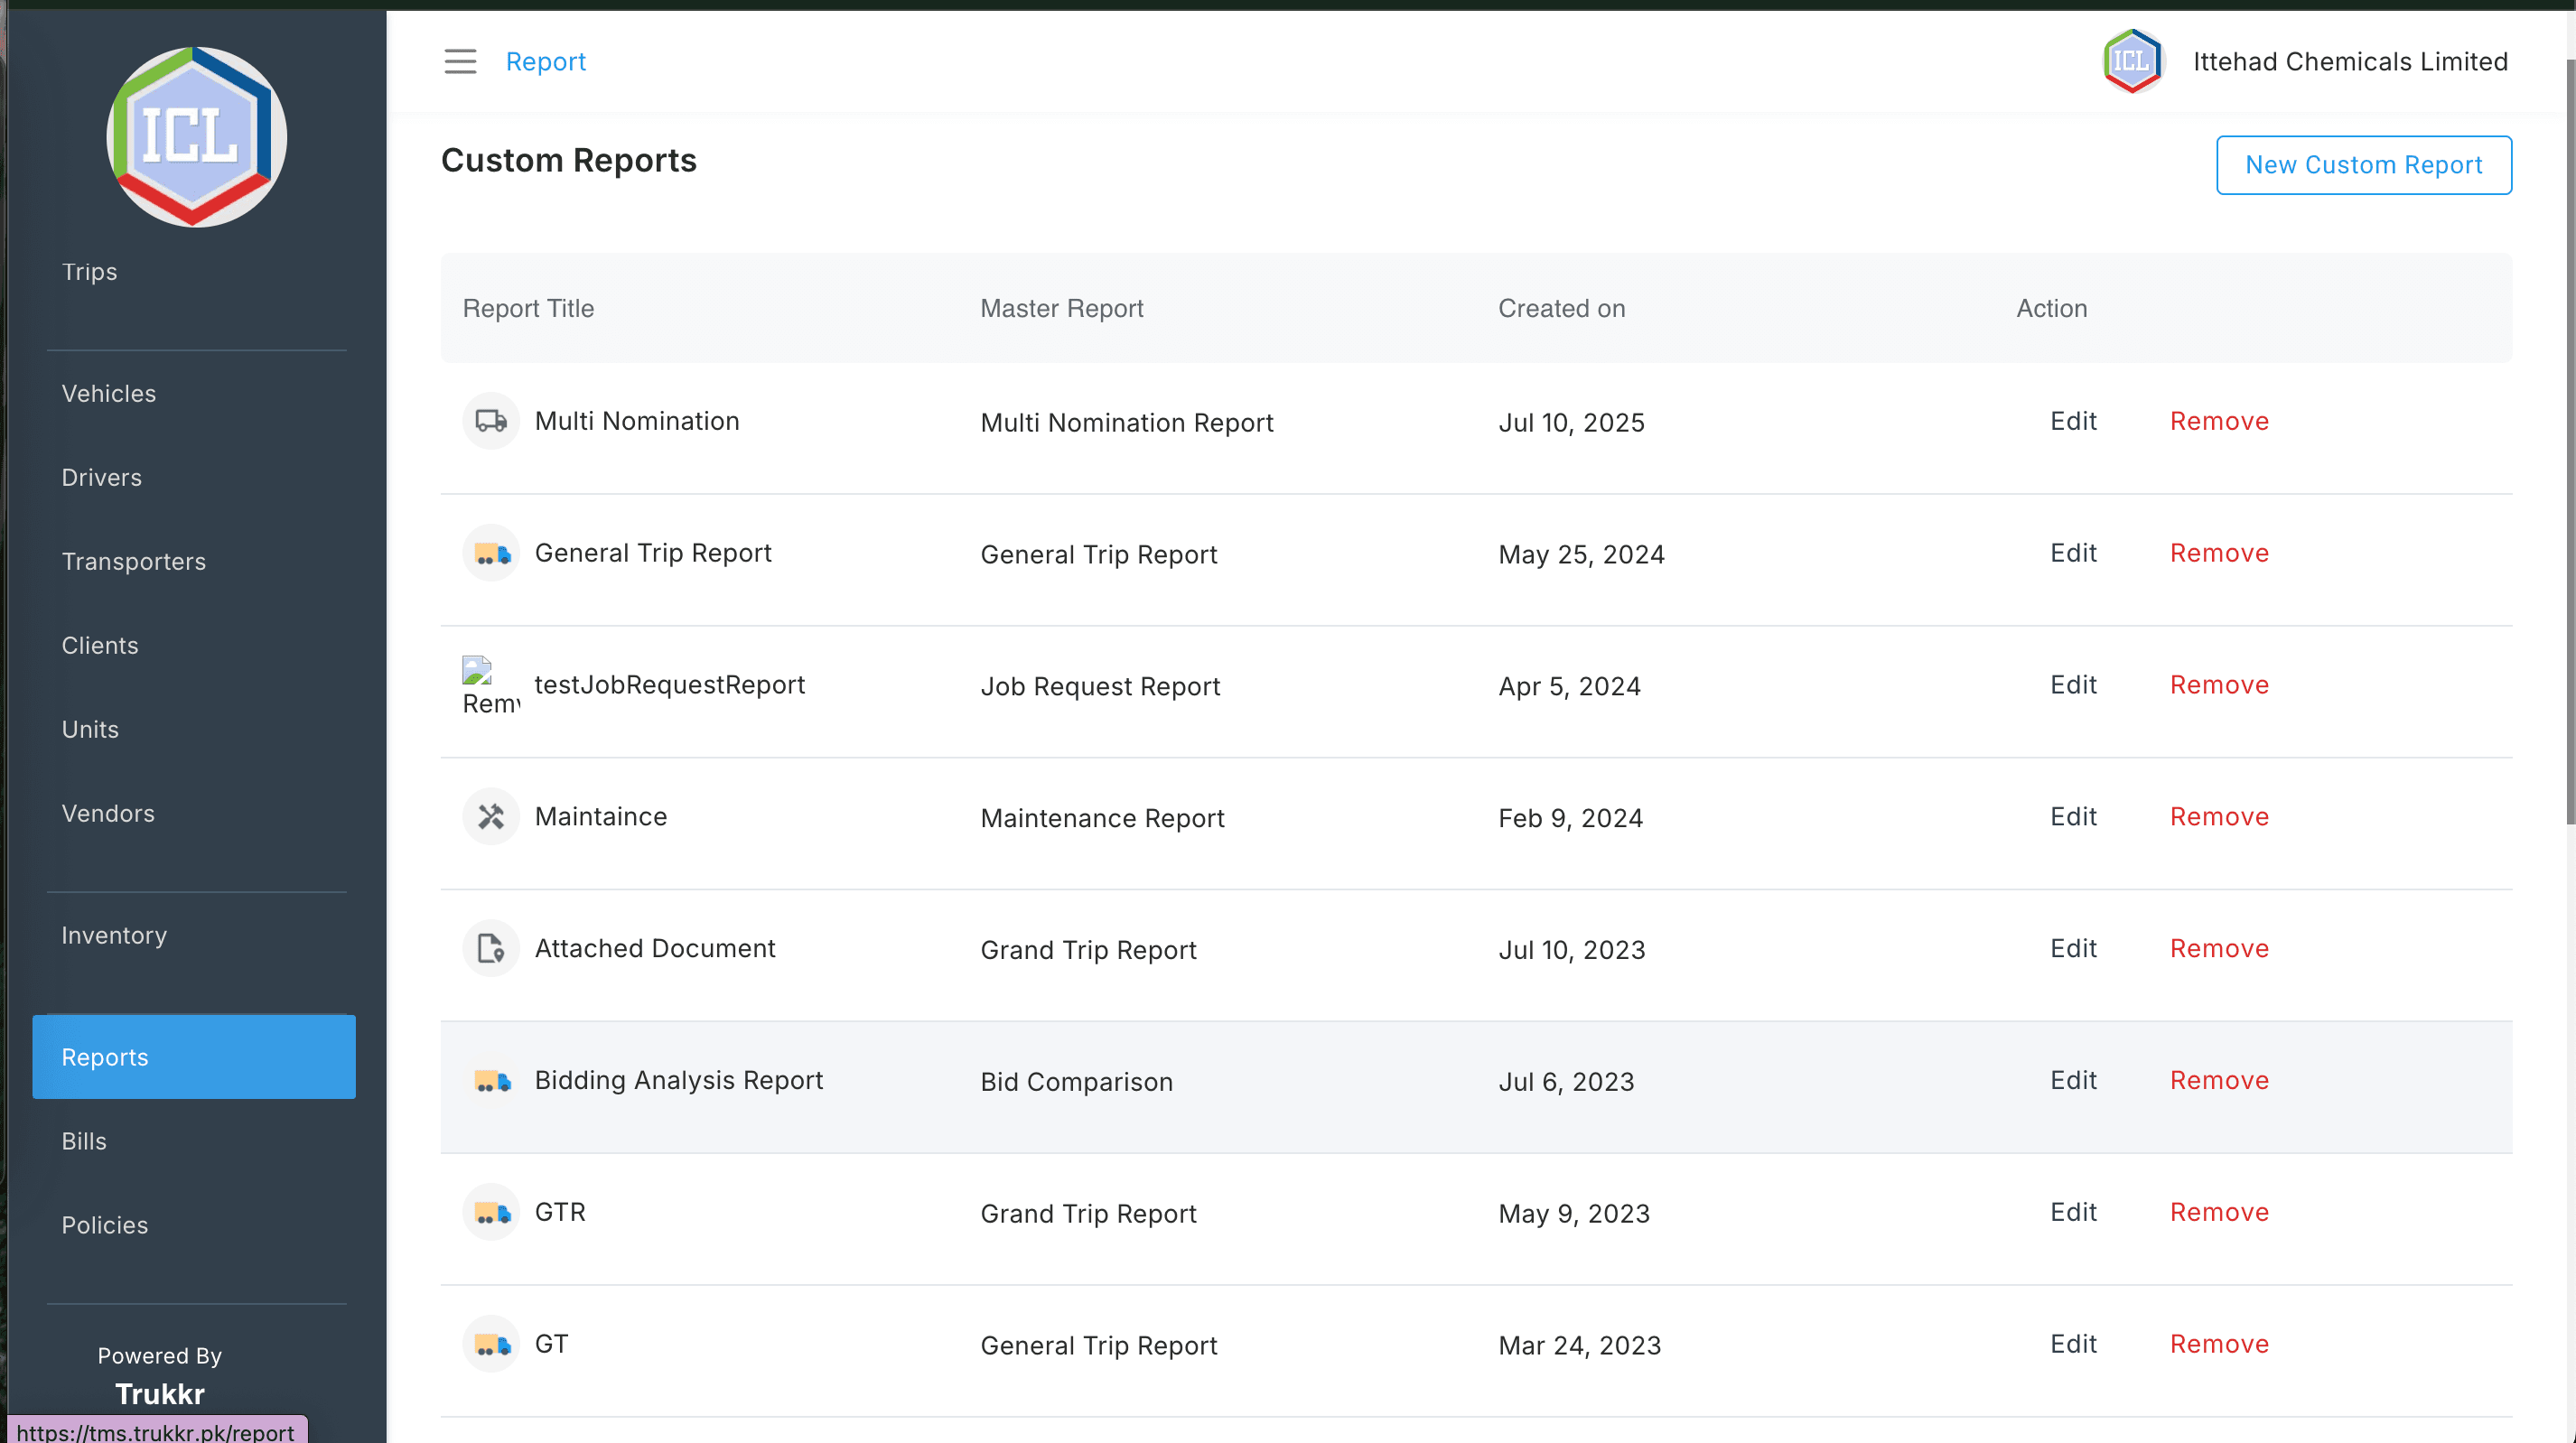Click the ICL logo in sidebar
This screenshot has height=1443, width=2576.
197,137
